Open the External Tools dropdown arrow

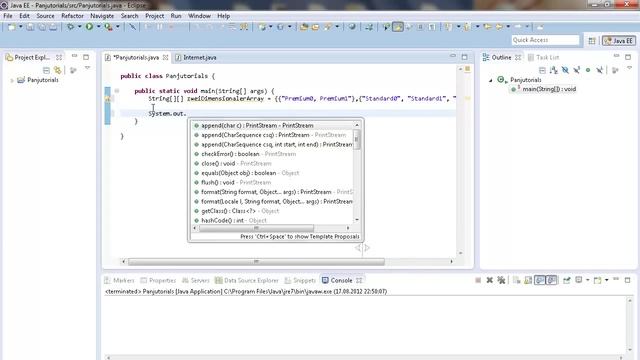coord(118,27)
